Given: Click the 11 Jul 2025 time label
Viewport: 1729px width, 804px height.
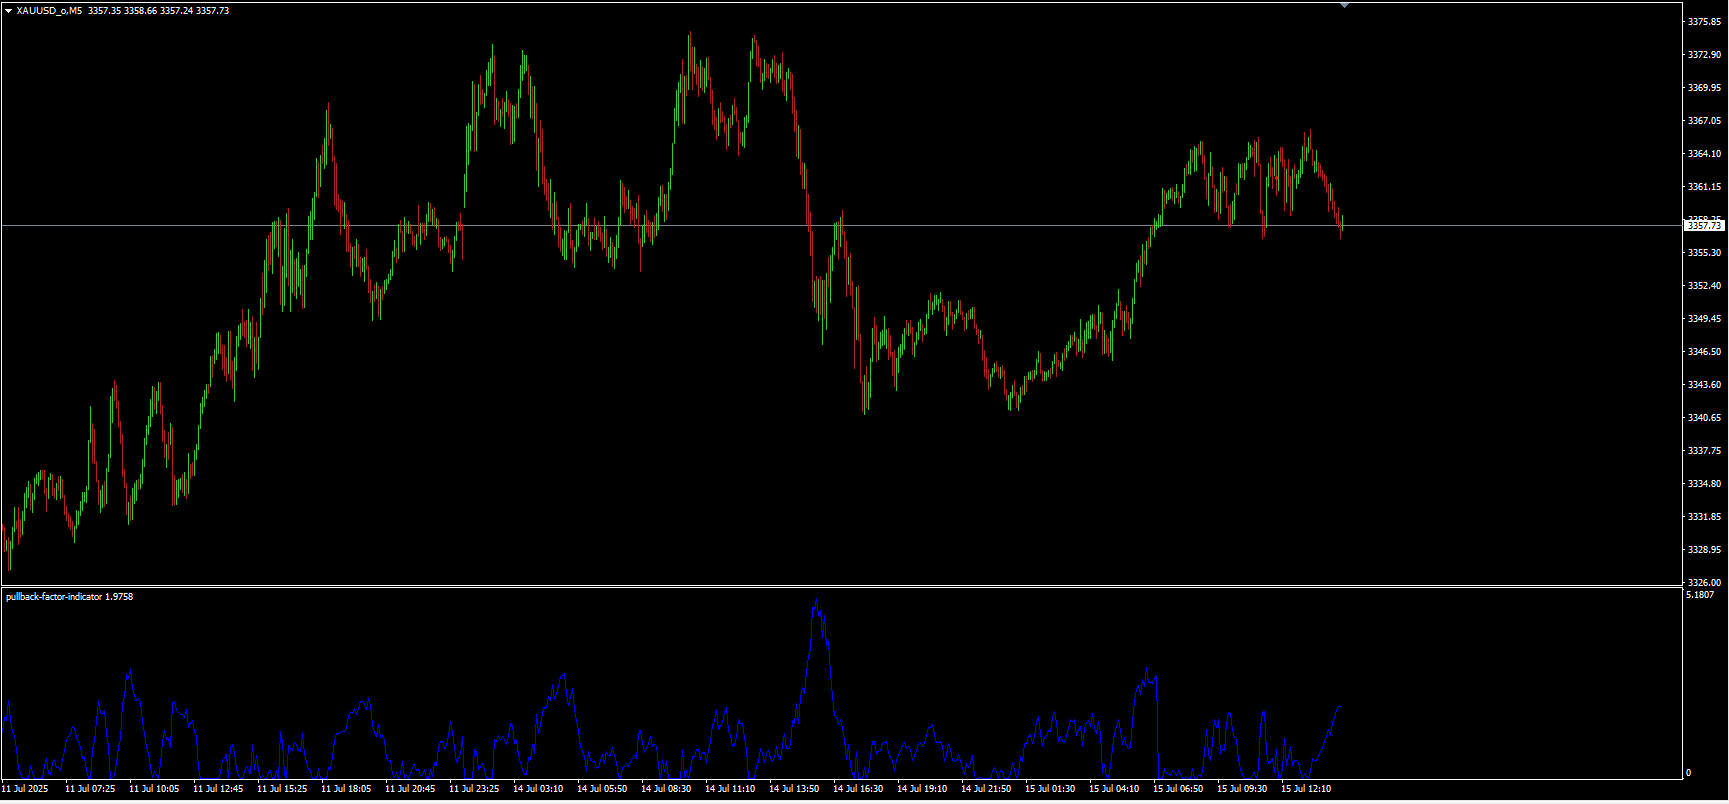Looking at the screenshot, I should click(25, 789).
